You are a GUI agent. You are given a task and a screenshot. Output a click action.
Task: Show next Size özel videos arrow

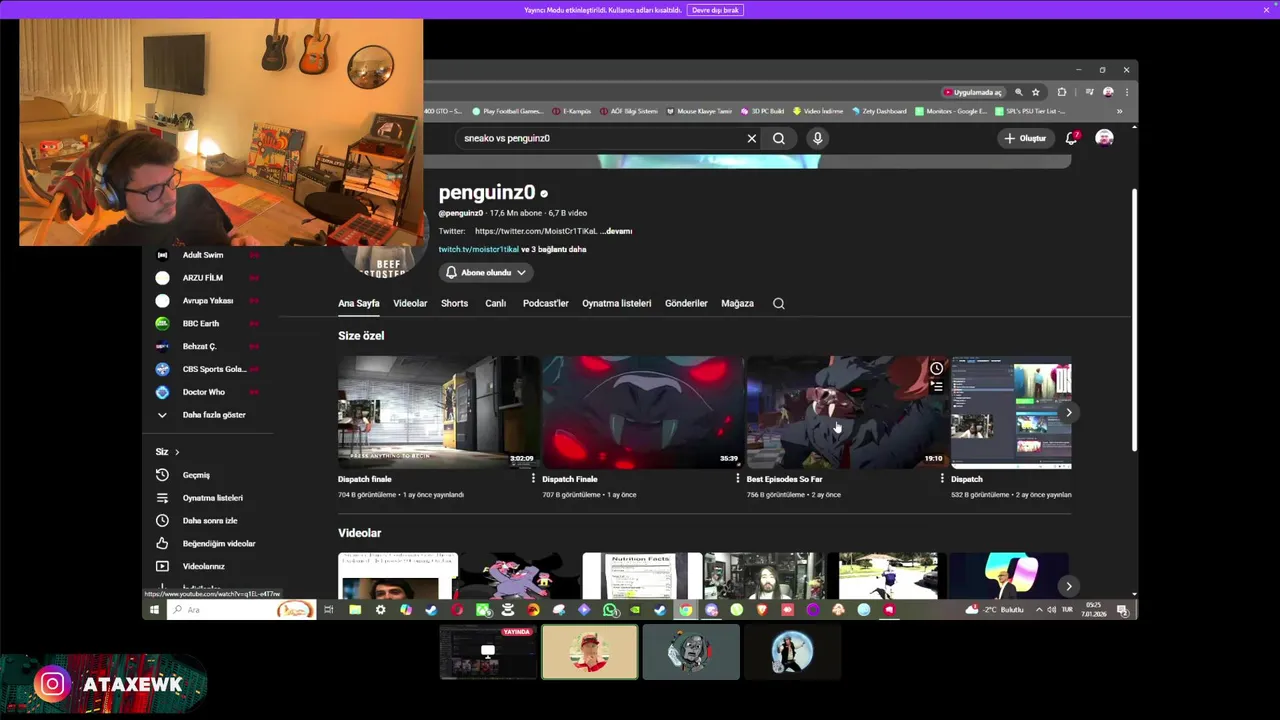[x=1068, y=412]
